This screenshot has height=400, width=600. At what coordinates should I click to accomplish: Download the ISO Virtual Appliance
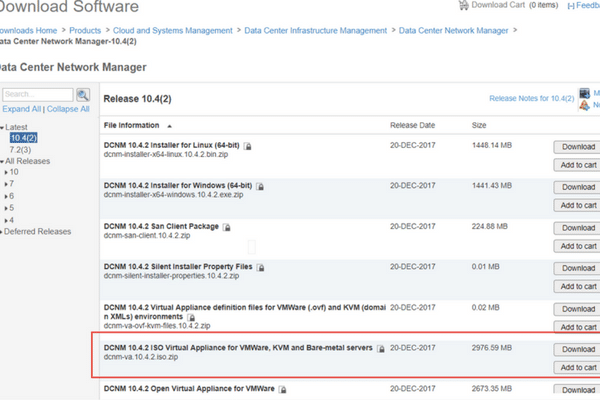(x=578, y=349)
